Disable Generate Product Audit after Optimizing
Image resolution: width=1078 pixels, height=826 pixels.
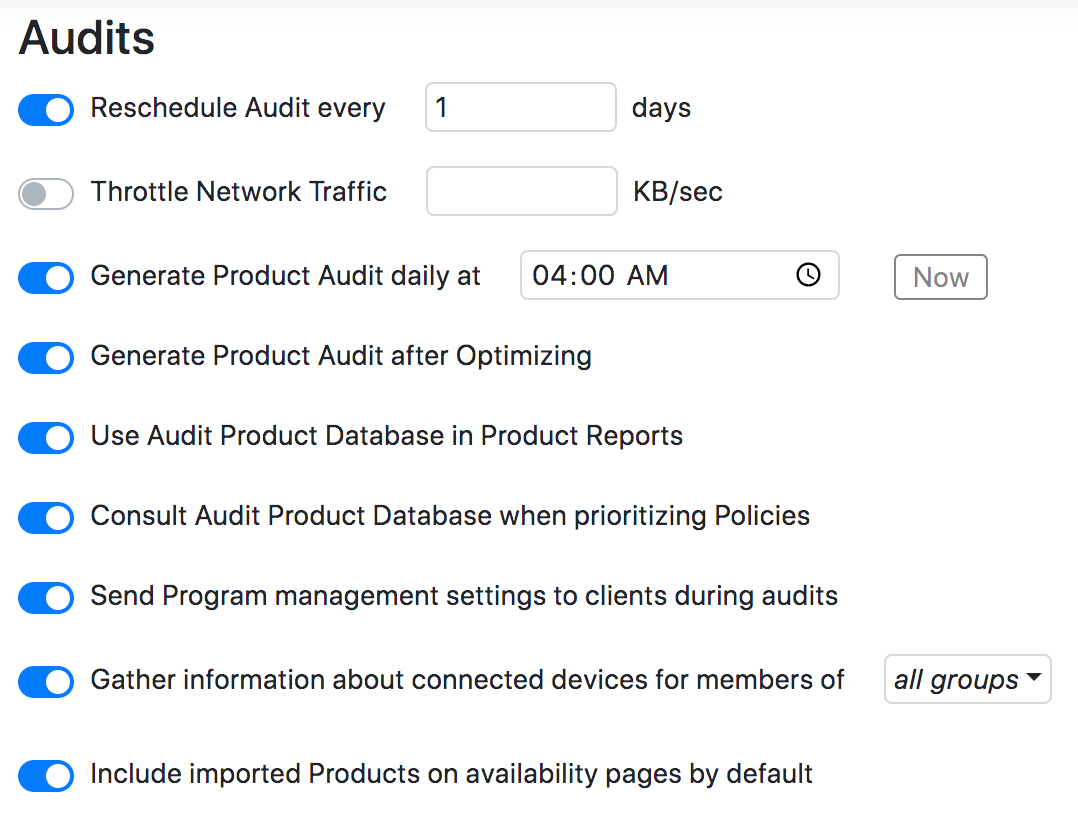click(45, 358)
